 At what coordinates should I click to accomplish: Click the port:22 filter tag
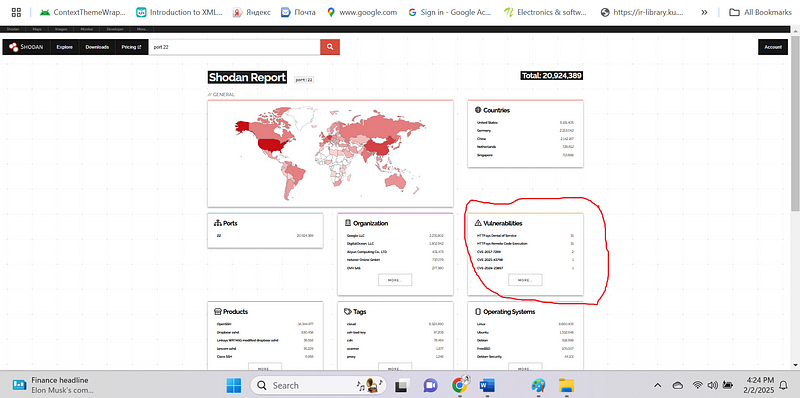304,80
